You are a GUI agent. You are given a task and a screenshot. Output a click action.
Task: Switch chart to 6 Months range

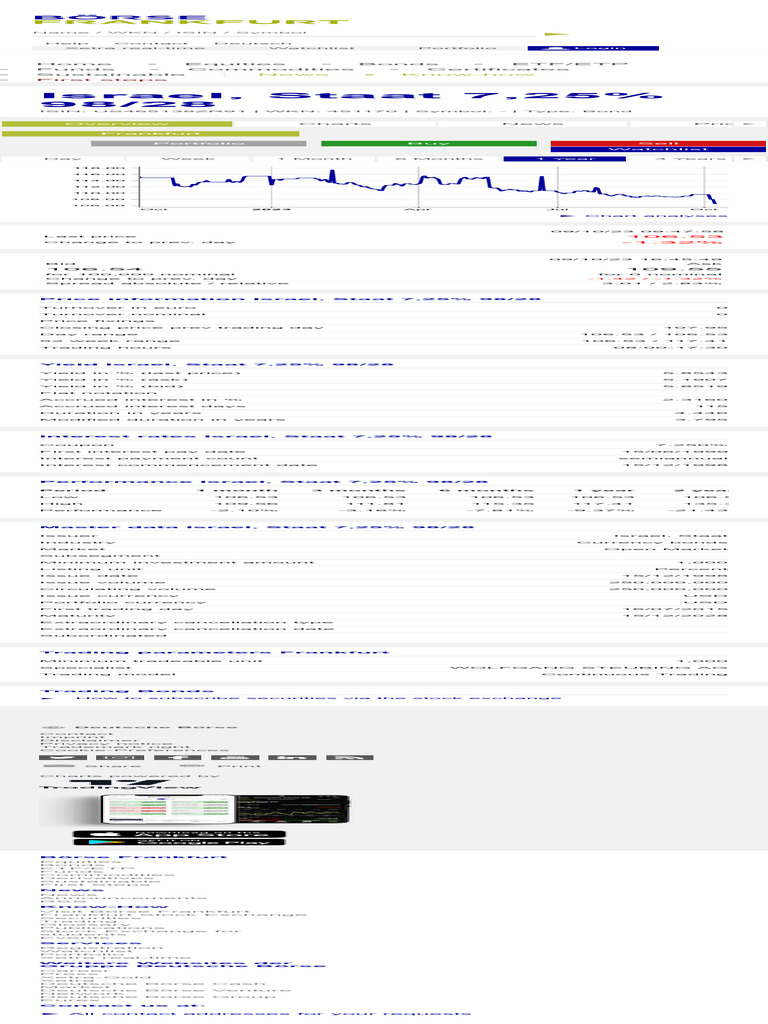point(439,159)
